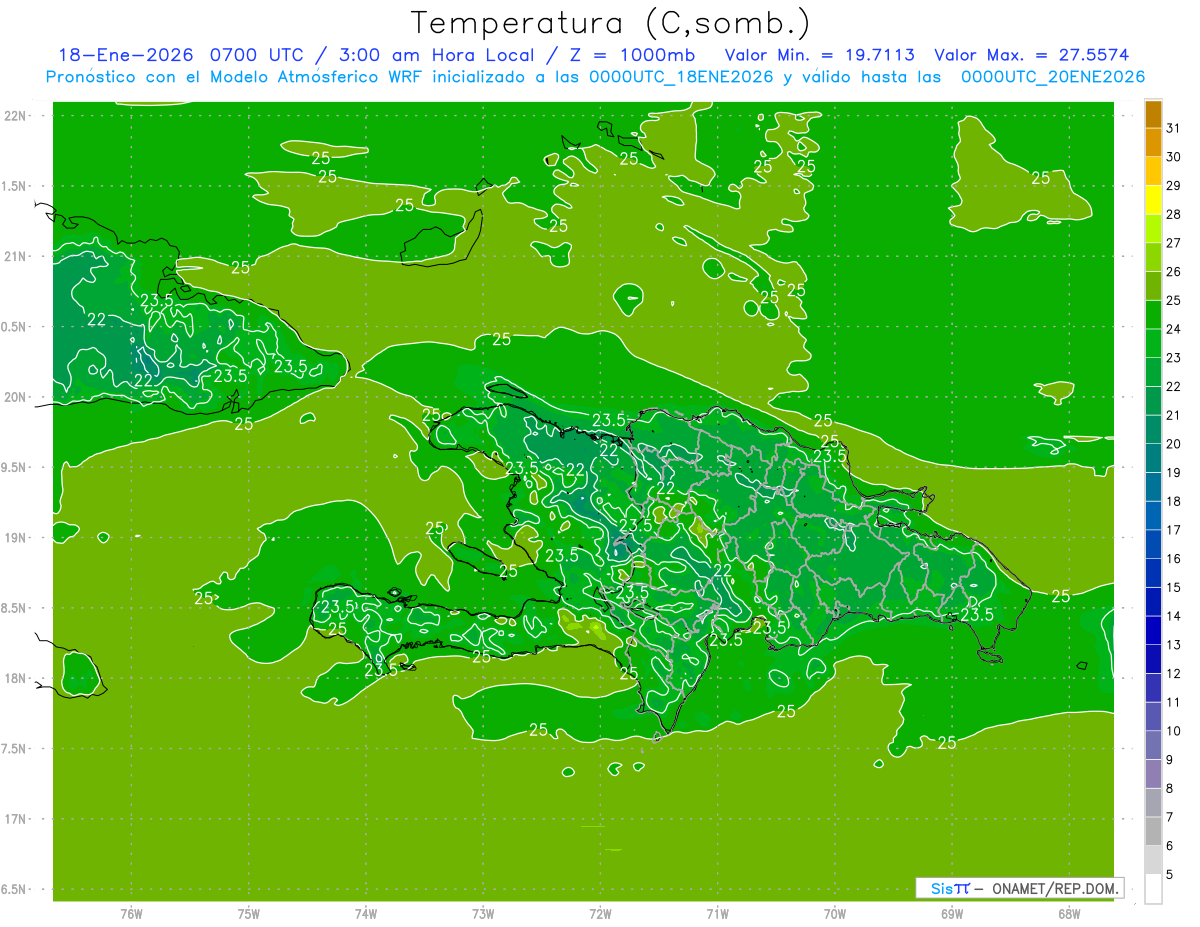This screenshot has width=1200, height=927.
Task: Click the colorbar label 15
Action: tap(1174, 588)
